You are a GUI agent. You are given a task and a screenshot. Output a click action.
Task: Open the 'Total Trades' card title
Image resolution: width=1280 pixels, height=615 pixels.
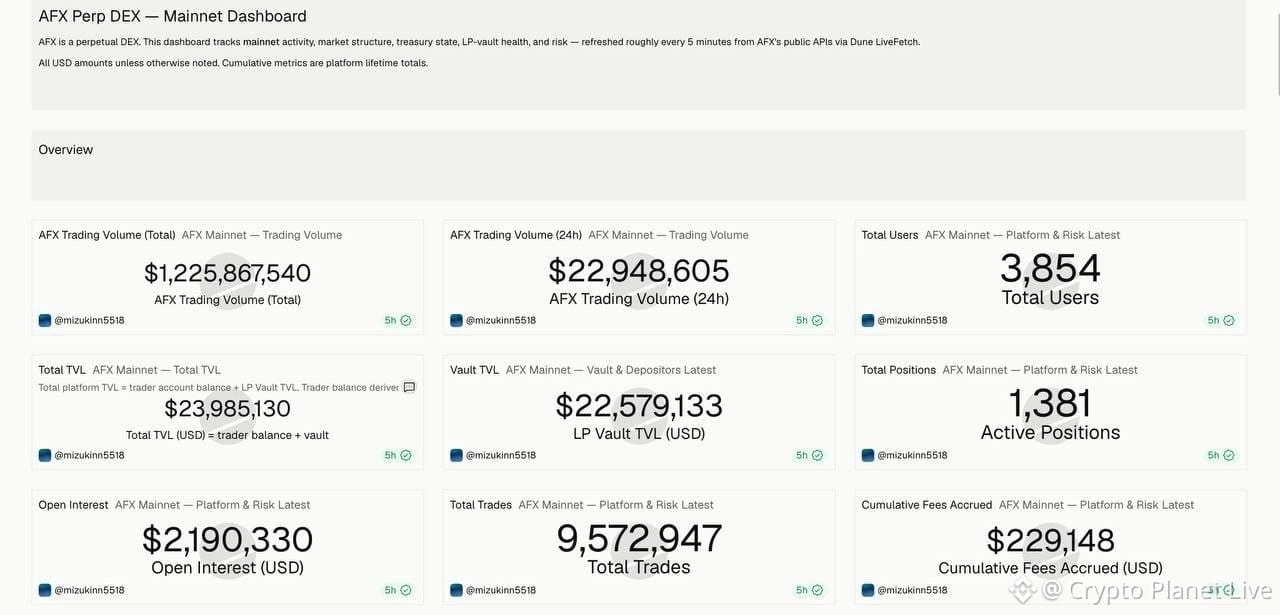click(x=481, y=505)
